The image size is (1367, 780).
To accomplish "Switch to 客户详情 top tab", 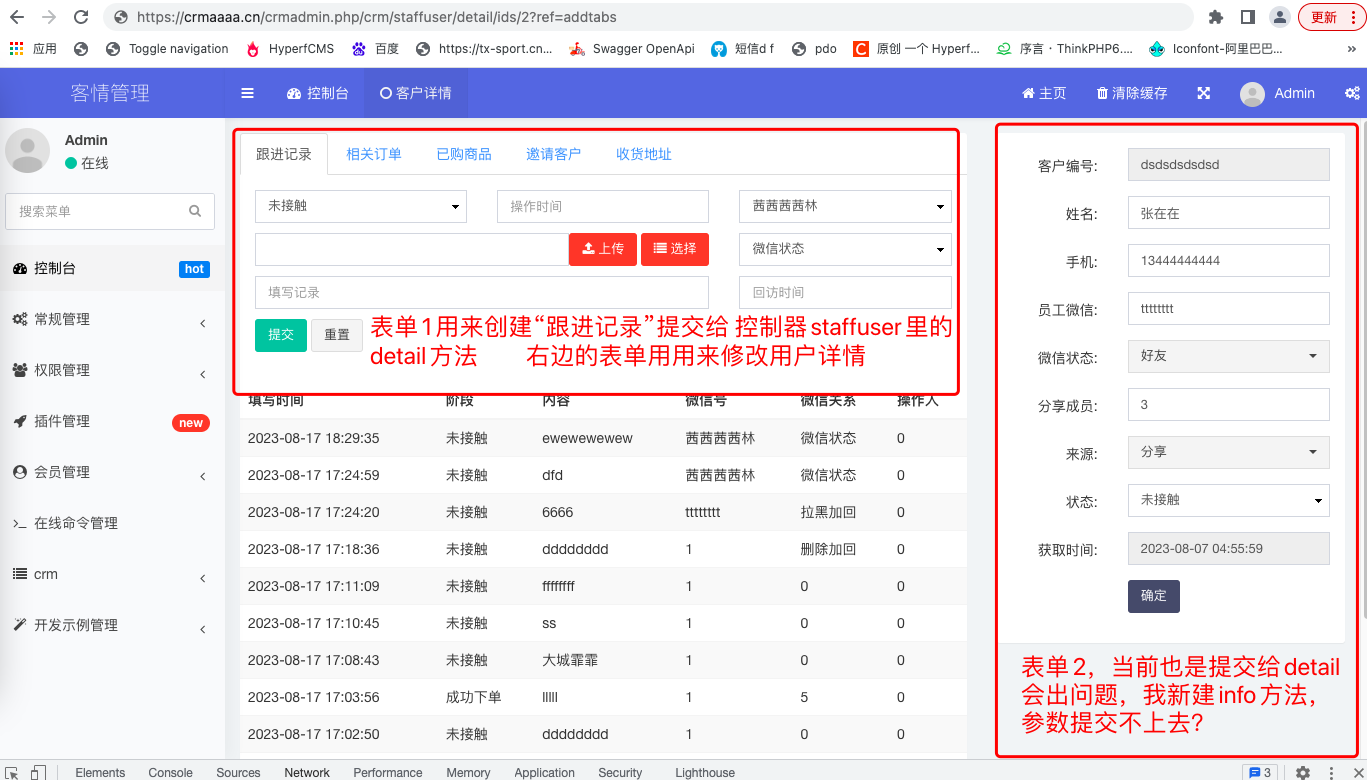I will point(416,93).
